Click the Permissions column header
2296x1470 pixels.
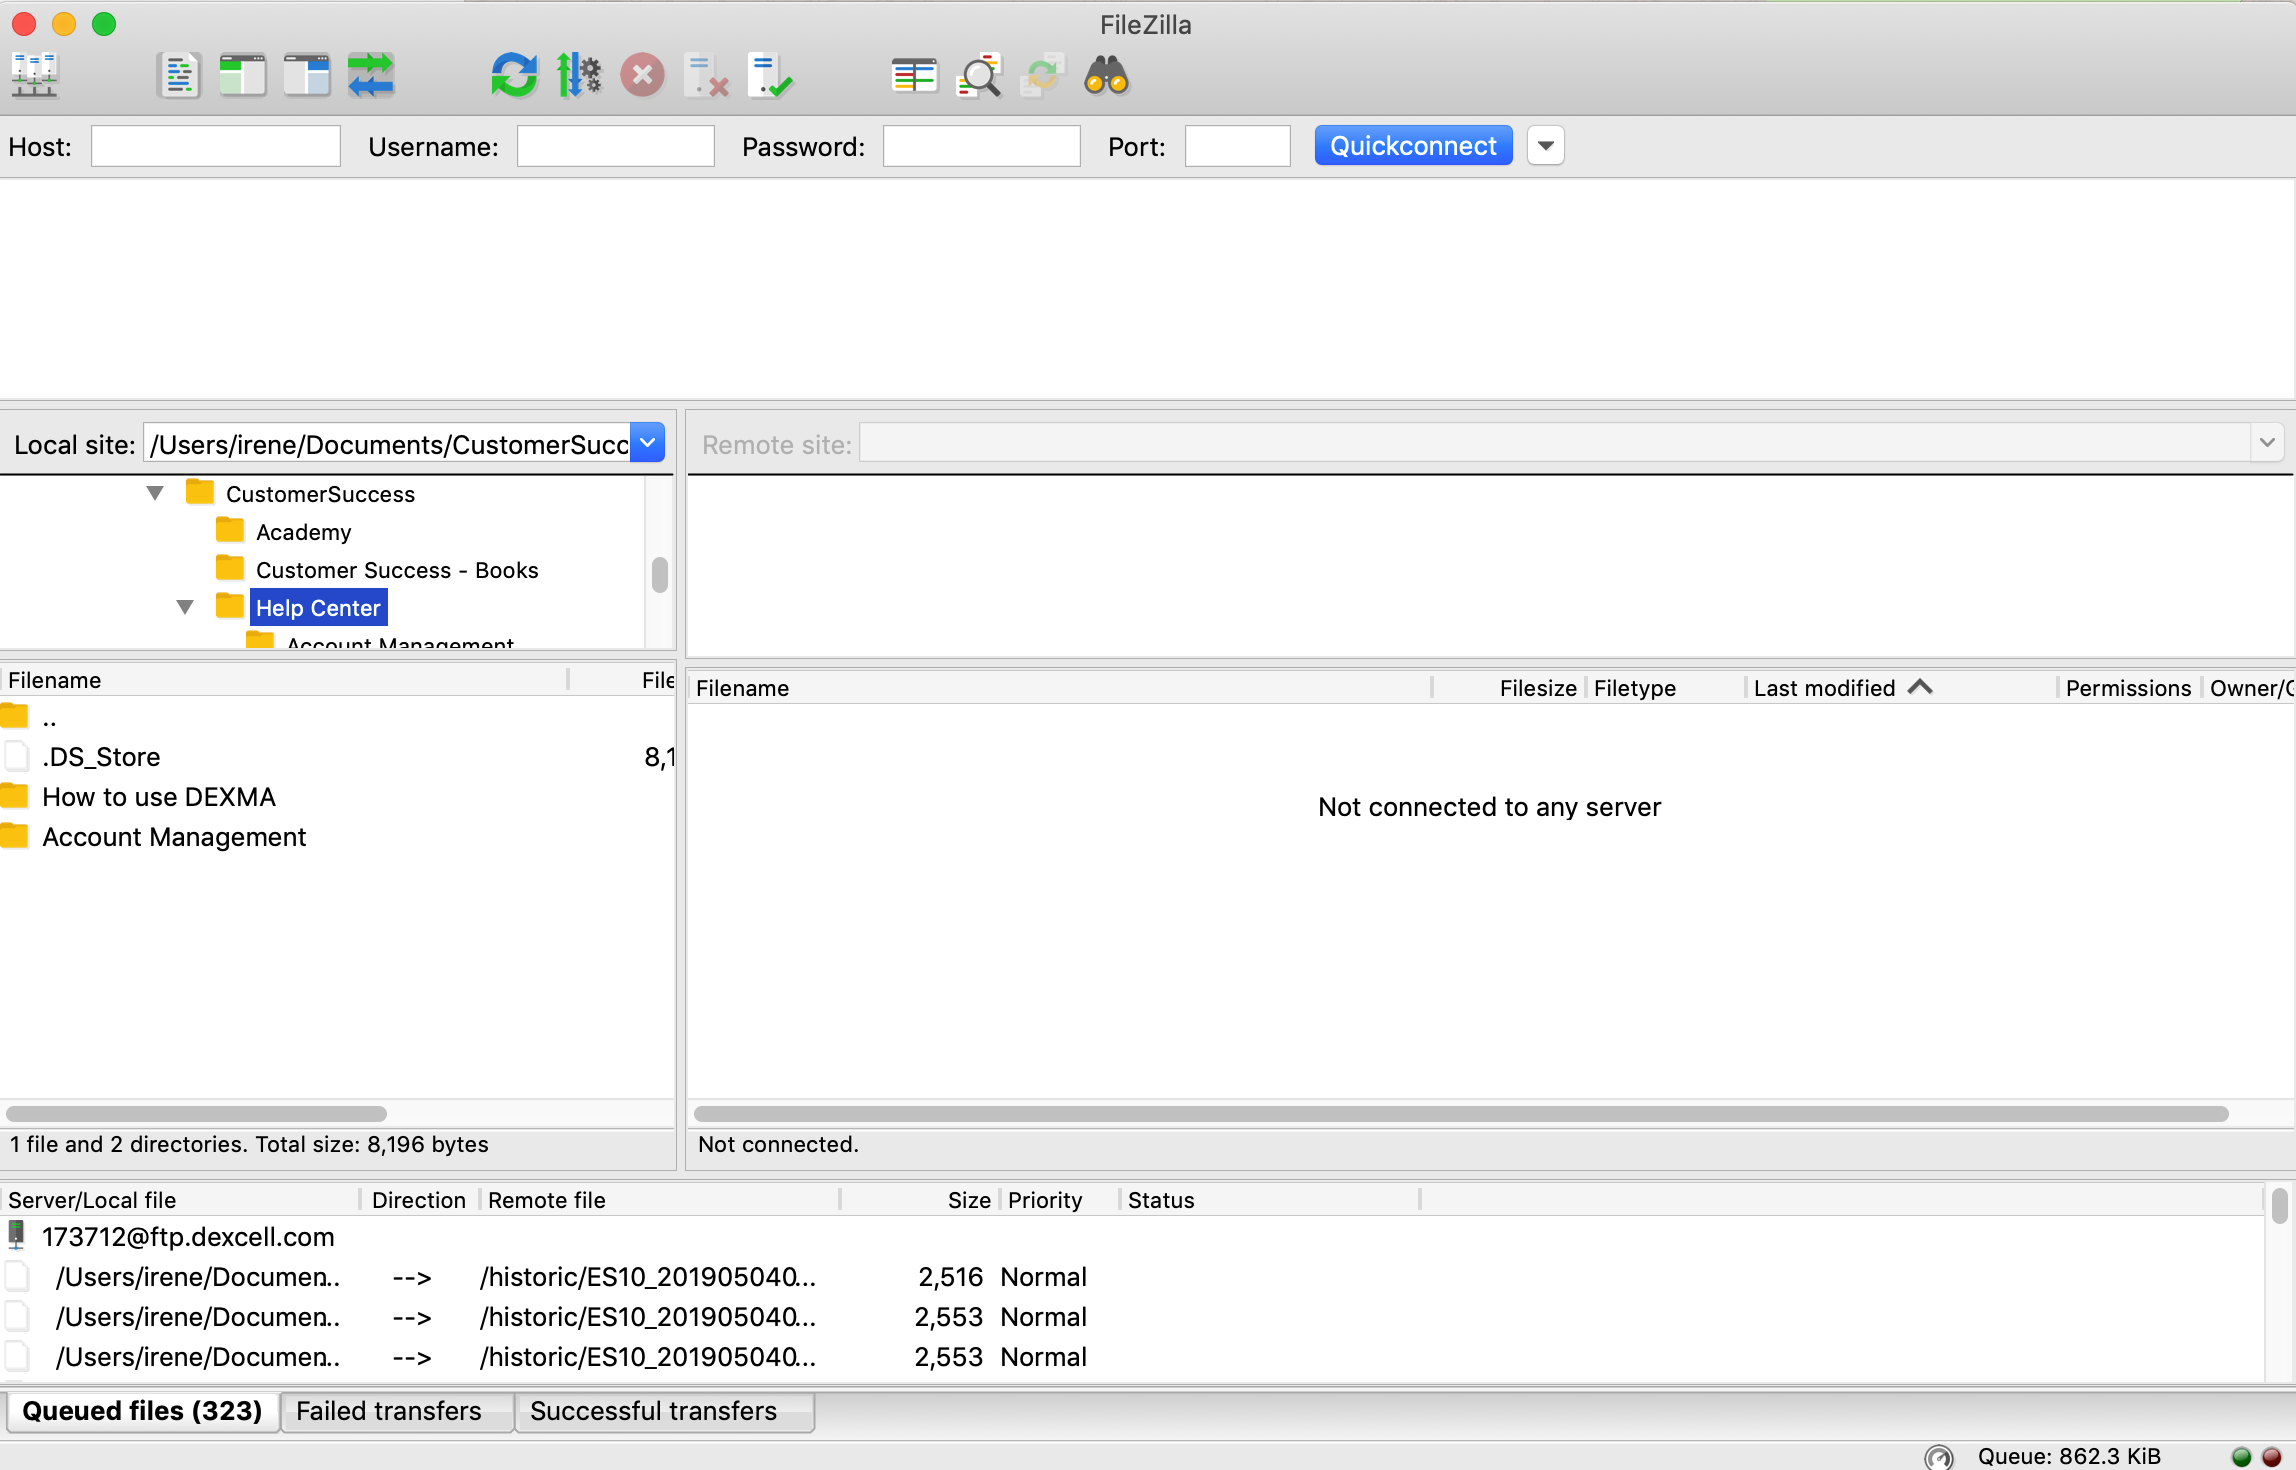(2129, 688)
